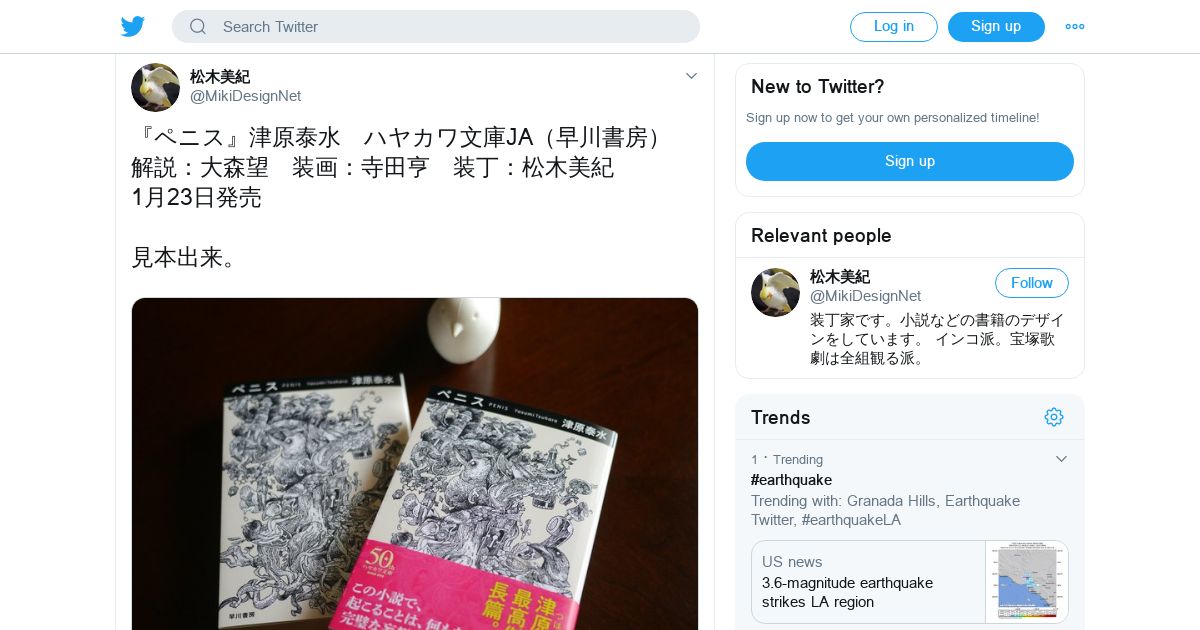This screenshot has width=1200, height=630.
Task: Follow 松木美紀 in Relevant people
Action: coord(1032,283)
